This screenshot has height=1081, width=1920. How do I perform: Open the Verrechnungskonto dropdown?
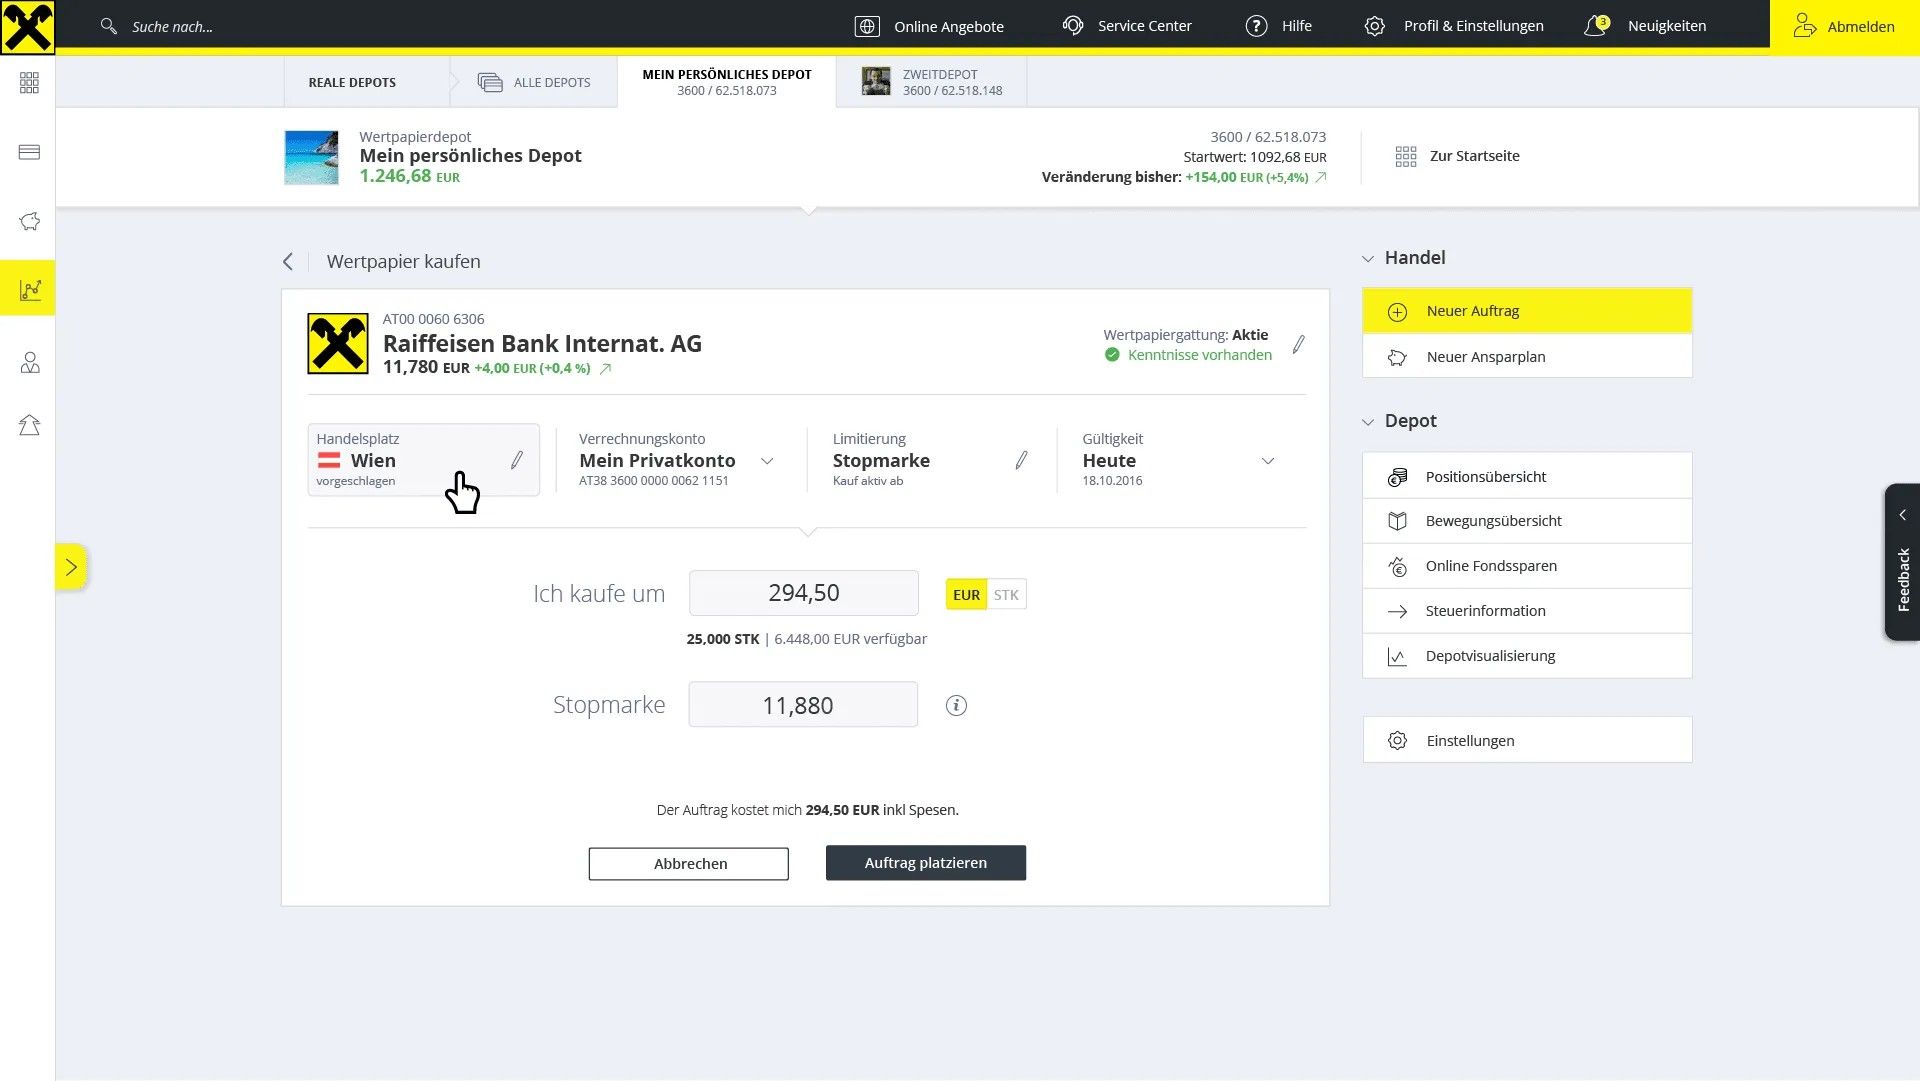click(x=767, y=461)
